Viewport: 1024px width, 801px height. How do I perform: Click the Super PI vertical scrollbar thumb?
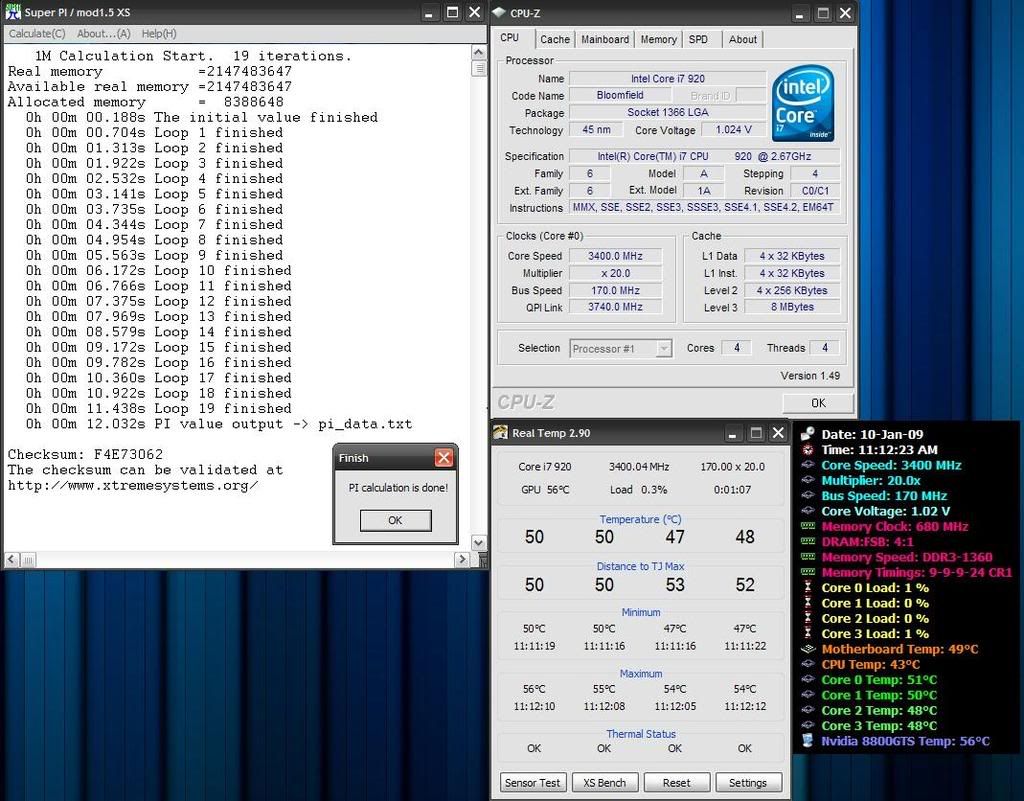[479, 68]
